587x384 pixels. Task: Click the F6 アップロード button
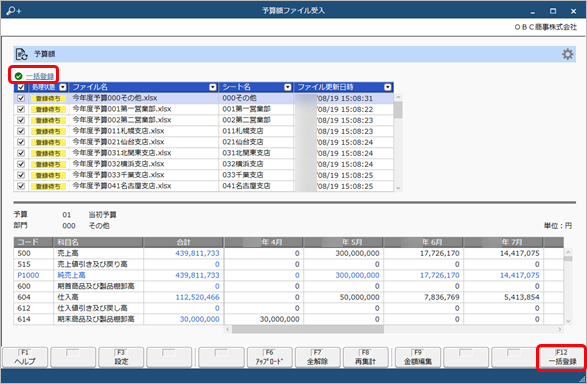pos(269,357)
